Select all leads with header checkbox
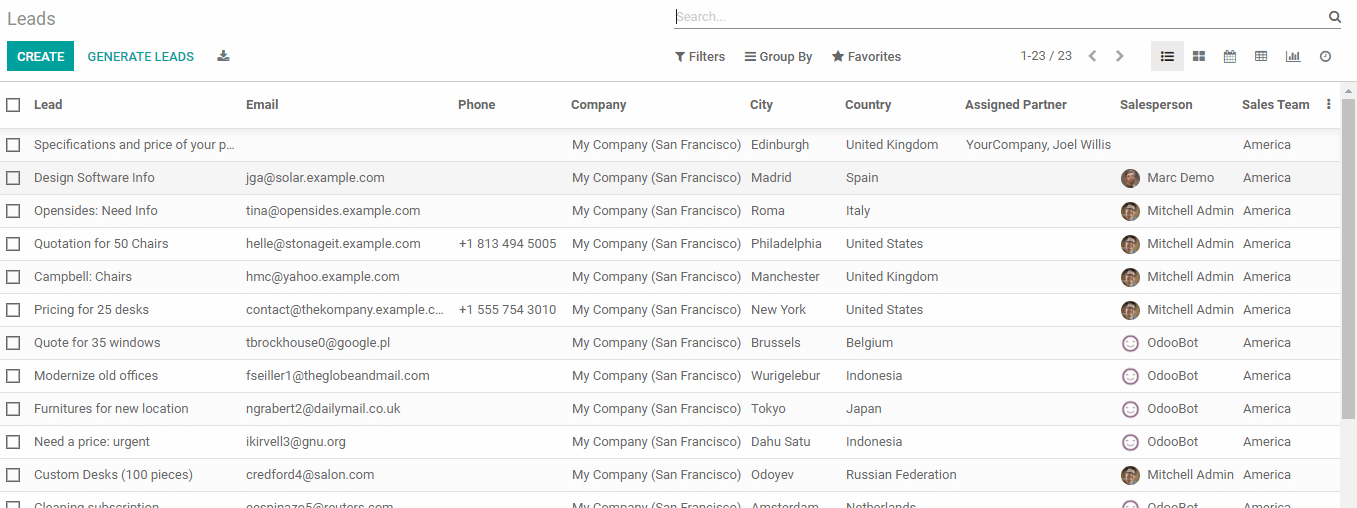This screenshot has width=1357, height=508. click(x=13, y=105)
